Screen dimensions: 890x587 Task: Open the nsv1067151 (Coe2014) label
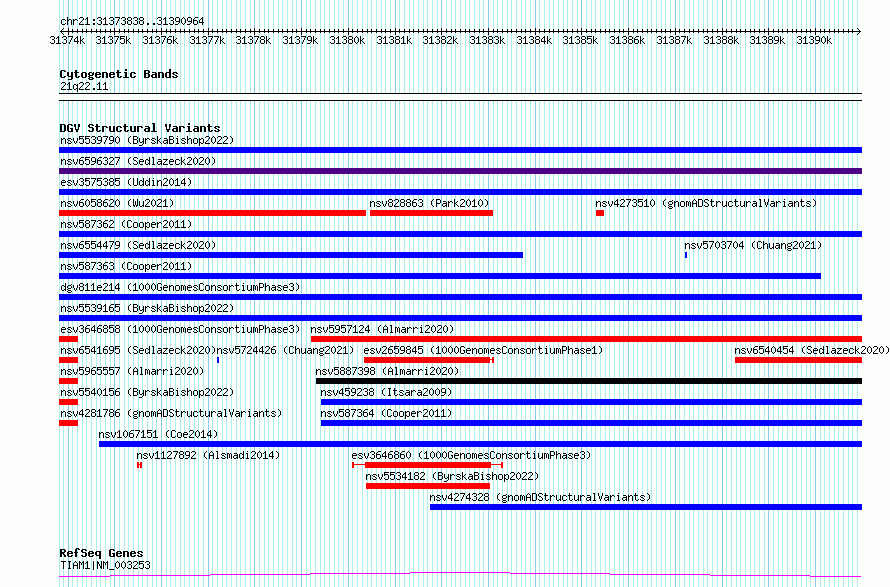pyautogui.click(x=158, y=434)
